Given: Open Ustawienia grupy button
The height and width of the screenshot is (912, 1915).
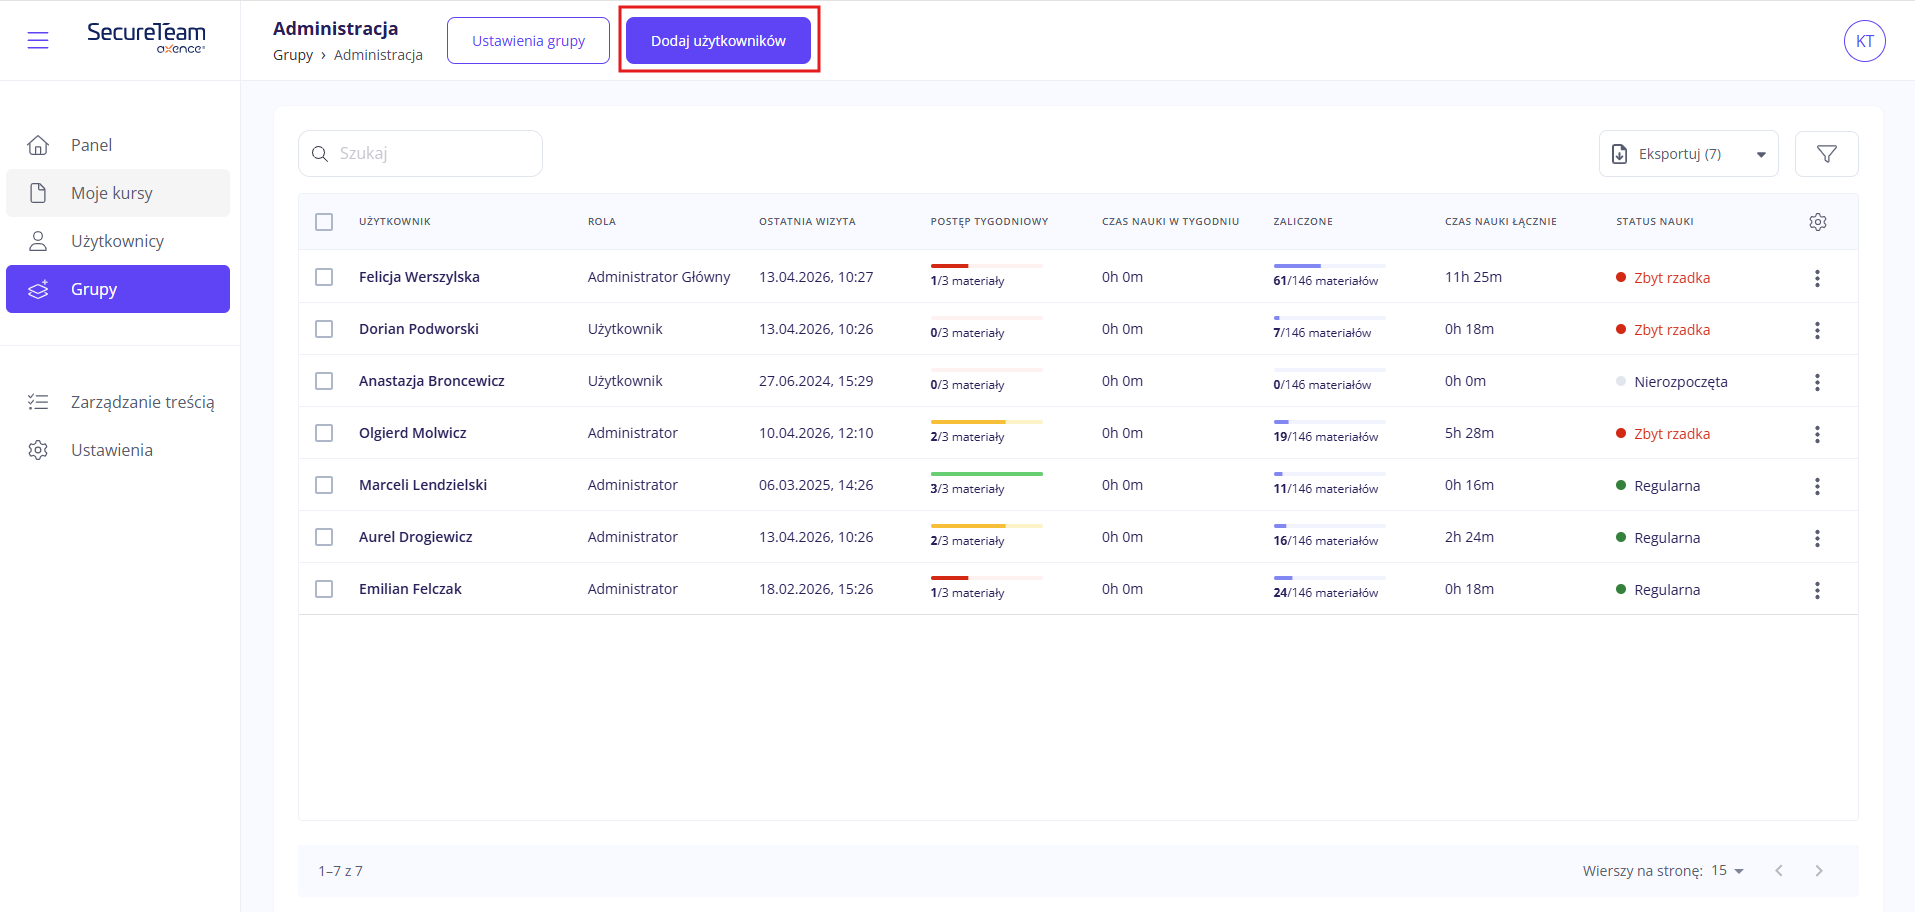Looking at the screenshot, I should point(528,41).
